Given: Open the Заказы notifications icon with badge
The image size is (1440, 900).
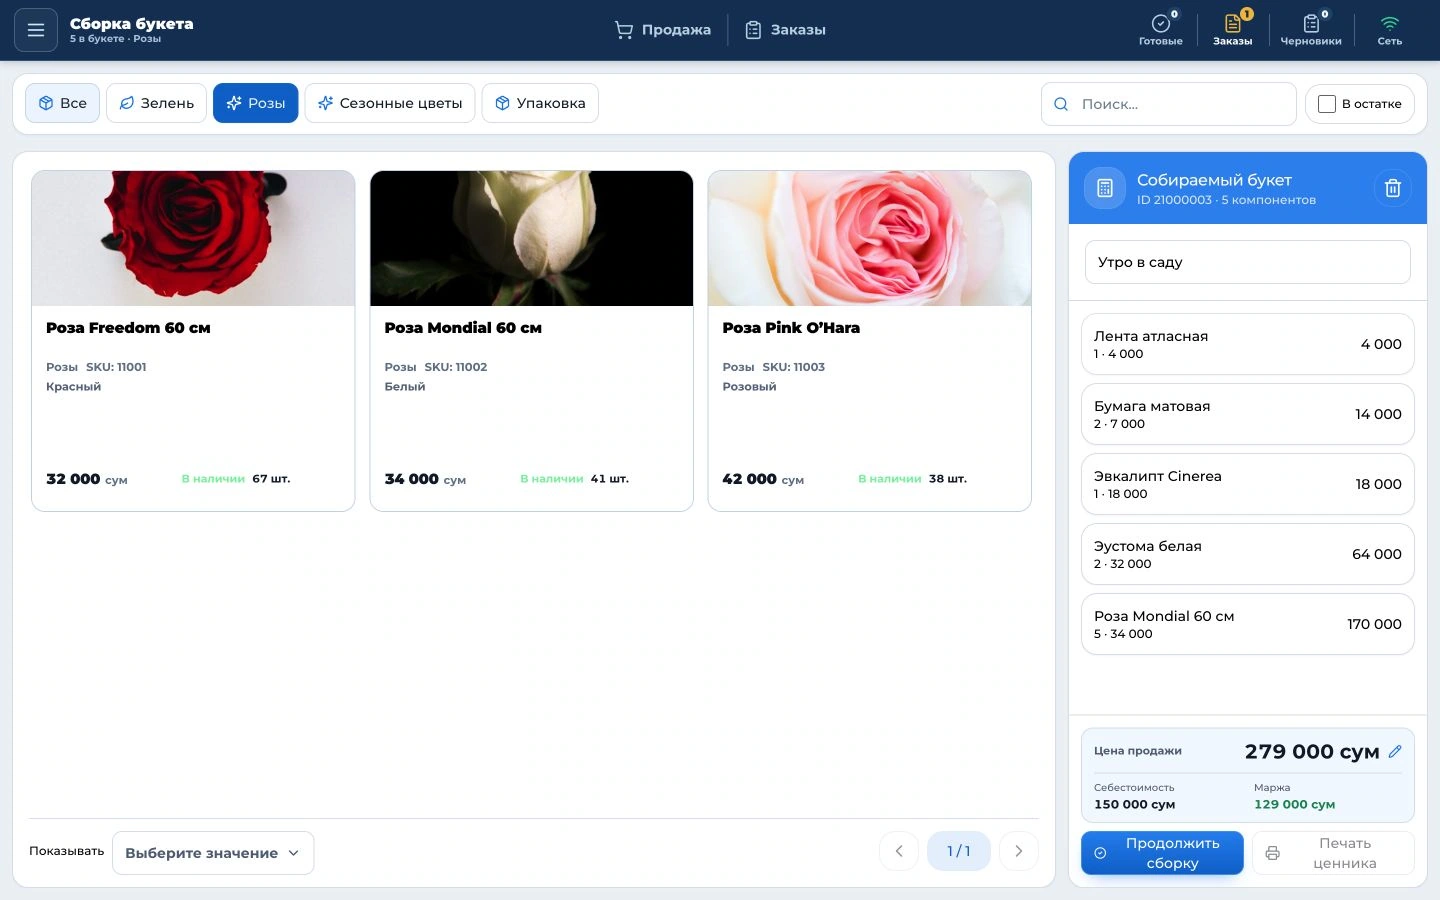Looking at the screenshot, I should point(1232,29).
